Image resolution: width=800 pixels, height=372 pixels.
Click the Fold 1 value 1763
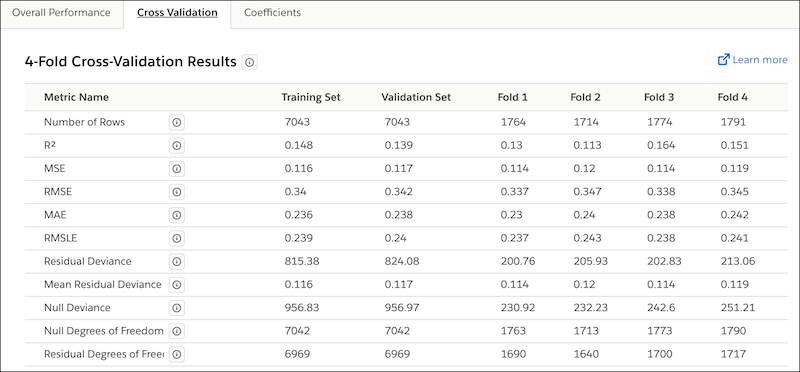point(513,331)
